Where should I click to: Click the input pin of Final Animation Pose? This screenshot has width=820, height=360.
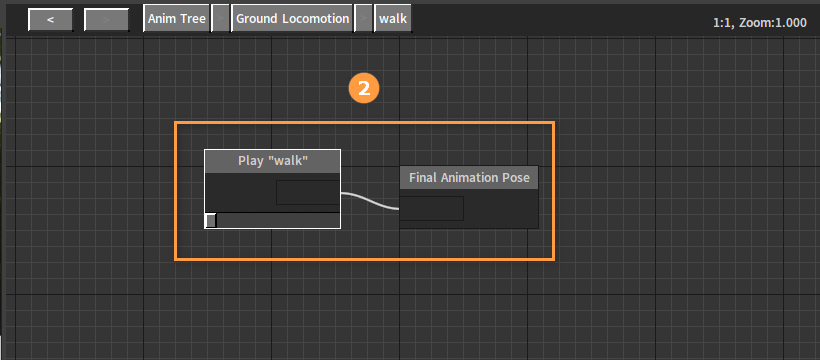coord(432,208)
